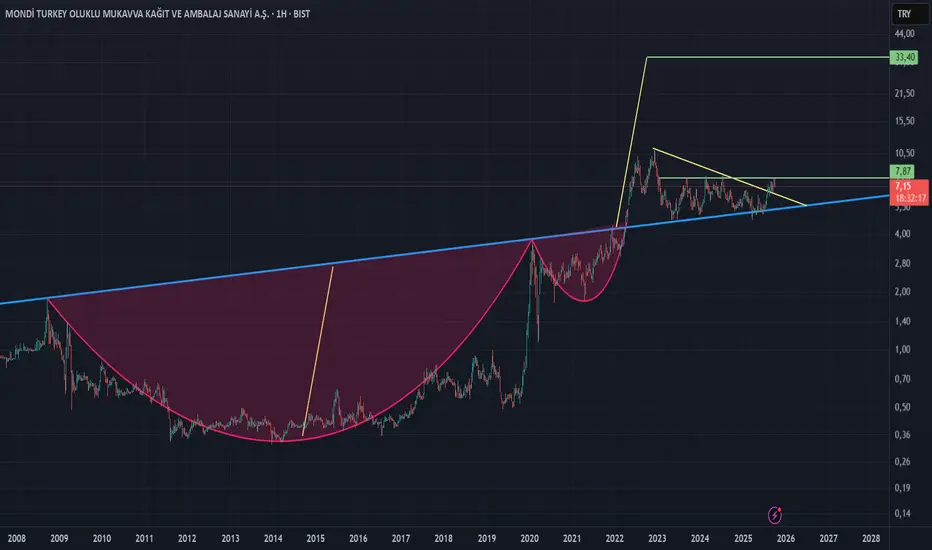Click the 0,19 price axis label
This screenshot has height=550, width=932.
(x=902, y=488)
